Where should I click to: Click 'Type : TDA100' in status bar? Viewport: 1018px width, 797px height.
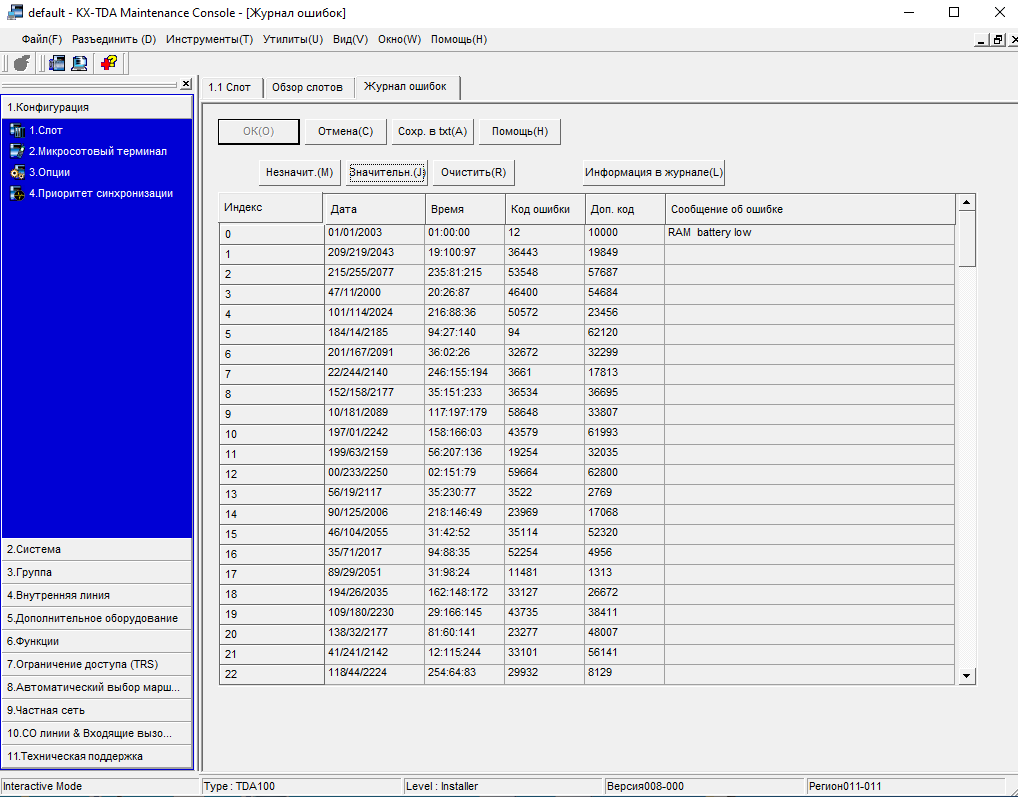tap(302, 787)
